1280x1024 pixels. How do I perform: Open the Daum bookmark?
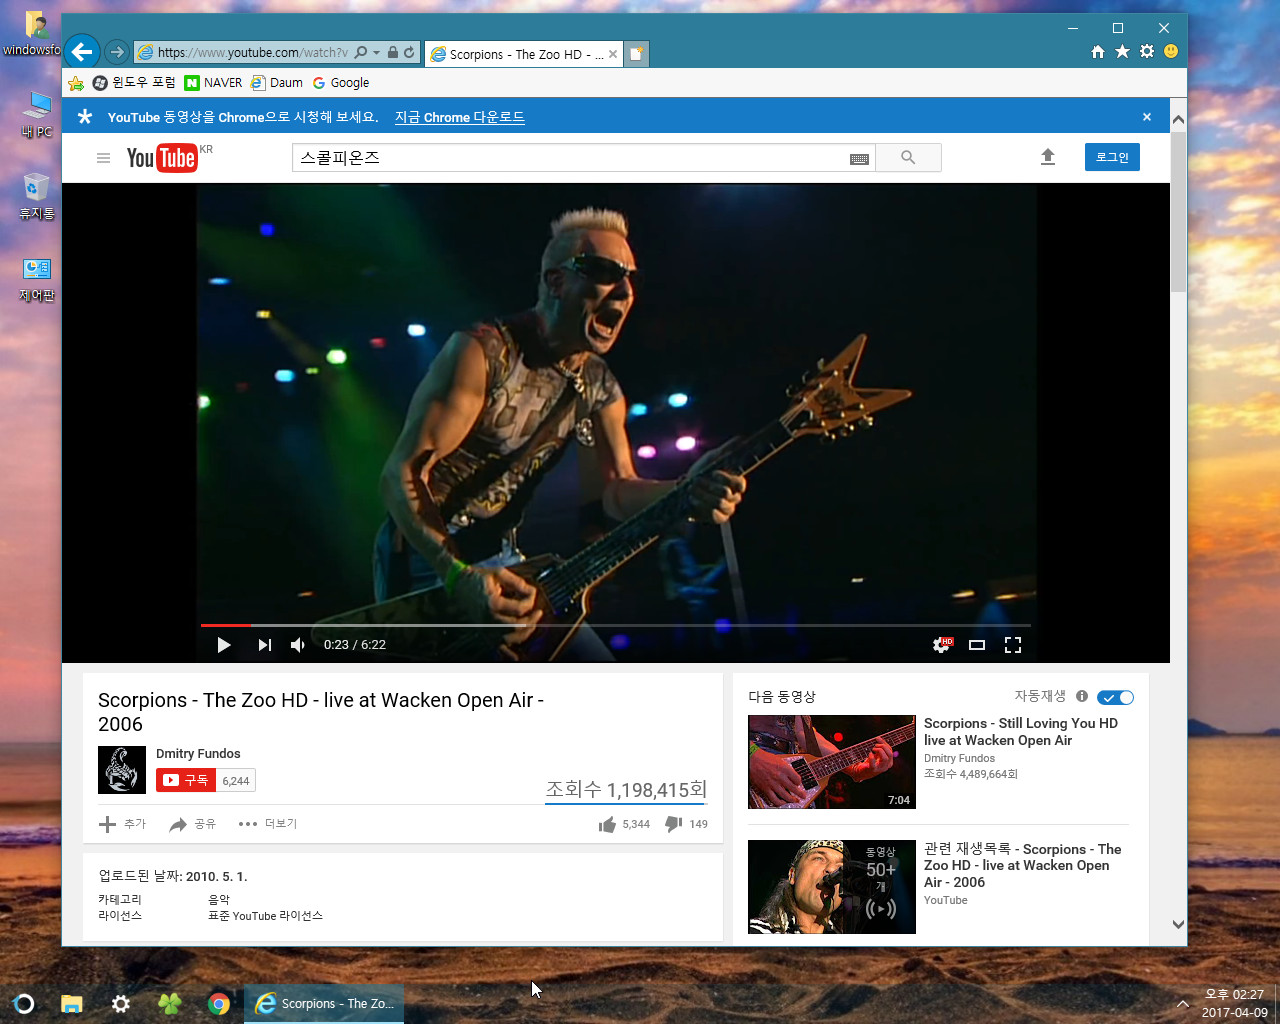(277, 83)
